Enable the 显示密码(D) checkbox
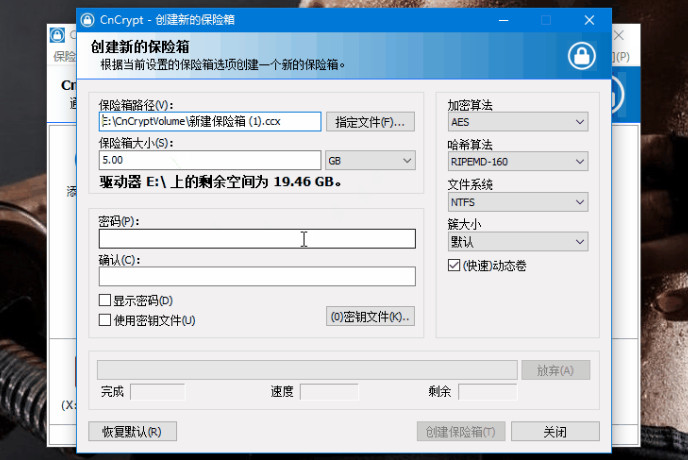This screenshot has width=688, height=460. click(104, 300)
